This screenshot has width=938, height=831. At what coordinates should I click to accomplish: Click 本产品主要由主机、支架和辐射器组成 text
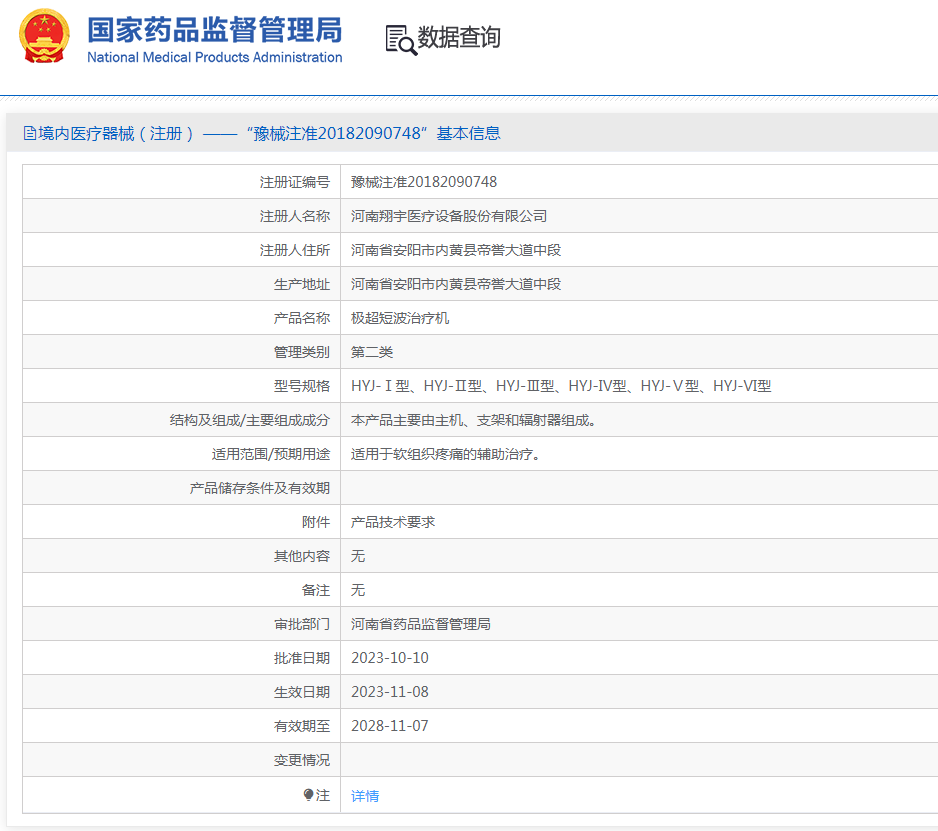[474, 421]
